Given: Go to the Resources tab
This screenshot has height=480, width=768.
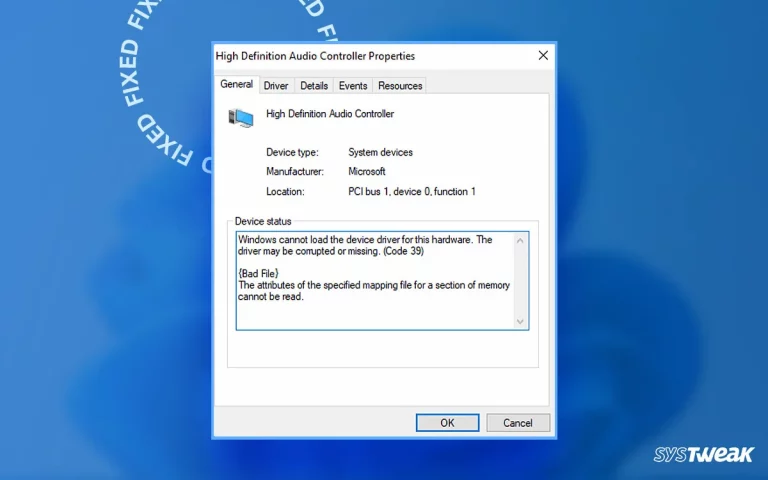Looking at the screenshot, I should click(x=400, y=86).
